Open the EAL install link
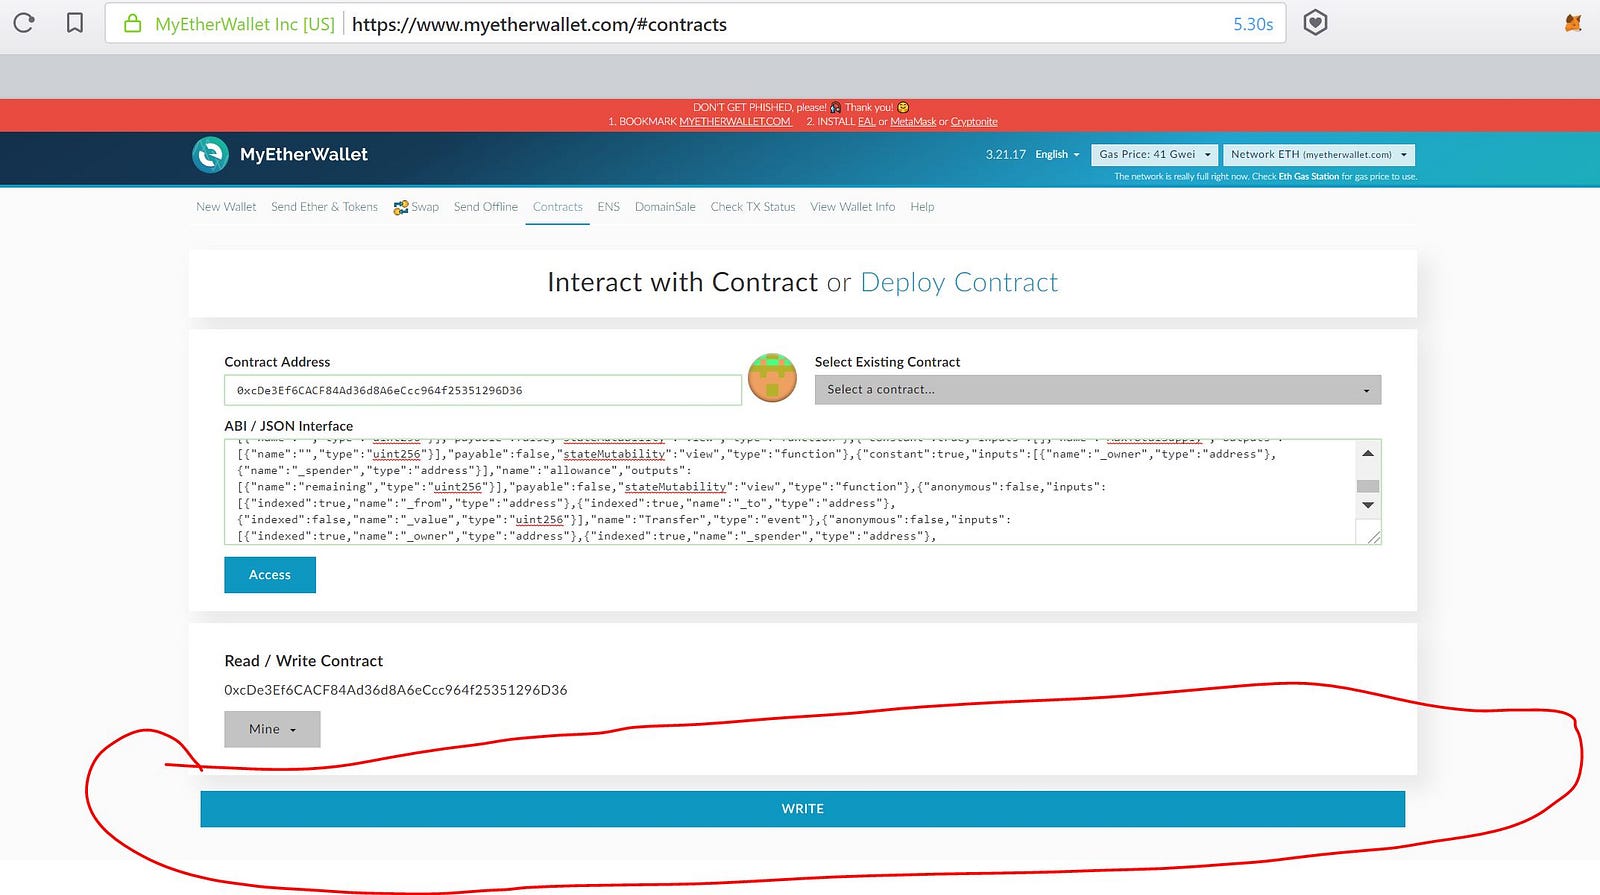 pyautogui.click(x=866, y=122)
